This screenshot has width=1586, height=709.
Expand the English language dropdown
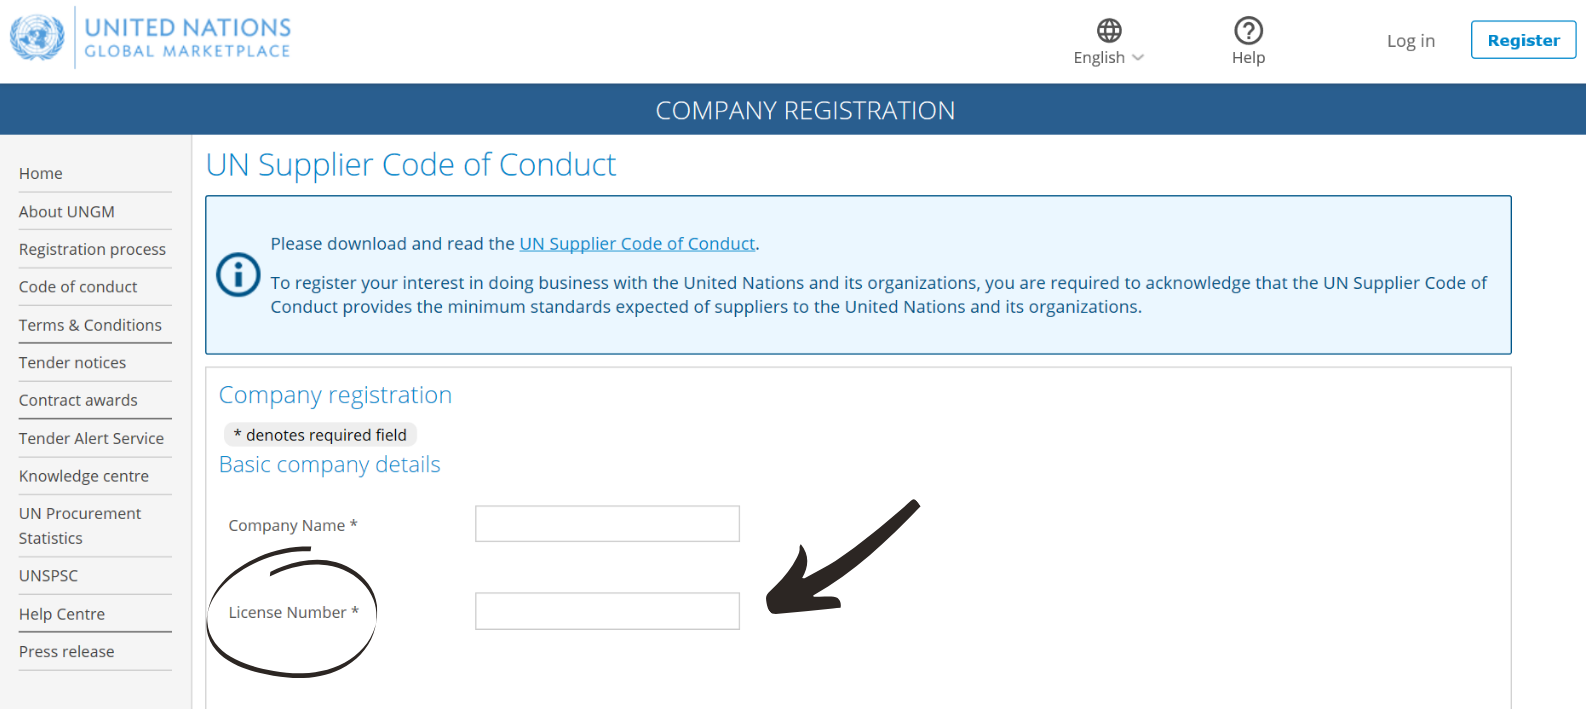tap(1108, 57)
